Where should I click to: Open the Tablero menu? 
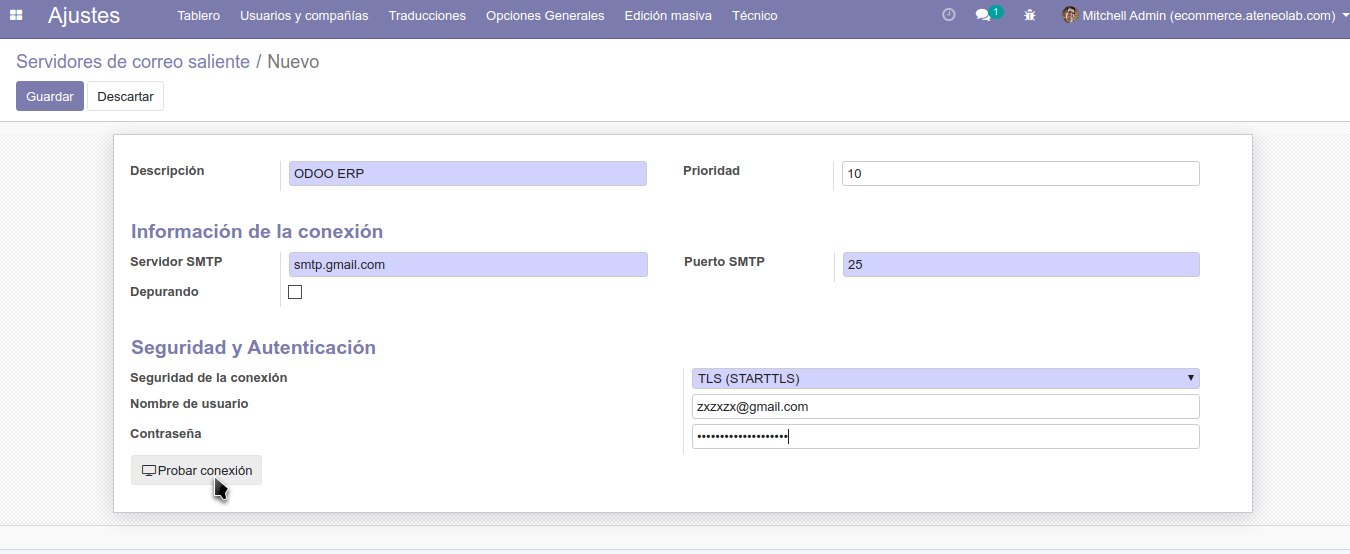(x=198, y=16)
